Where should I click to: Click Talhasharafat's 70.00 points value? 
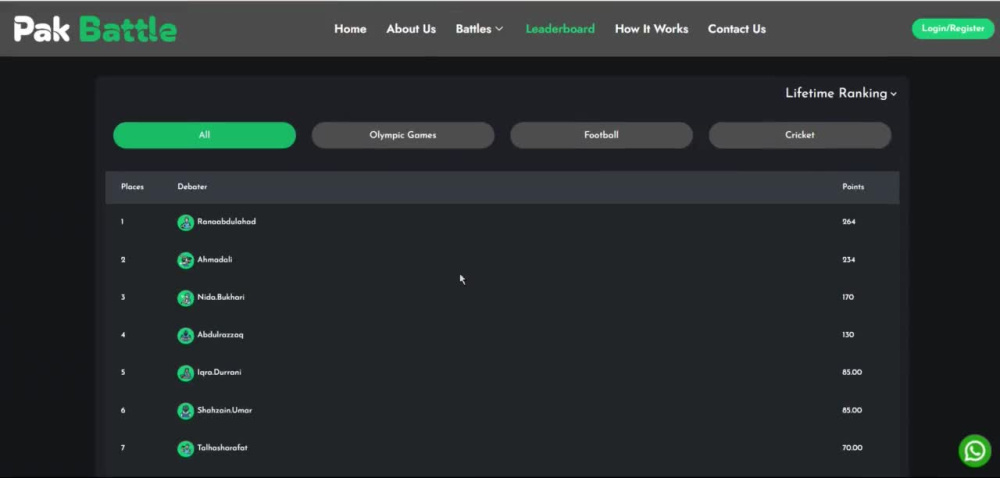(x=852, y=447)
